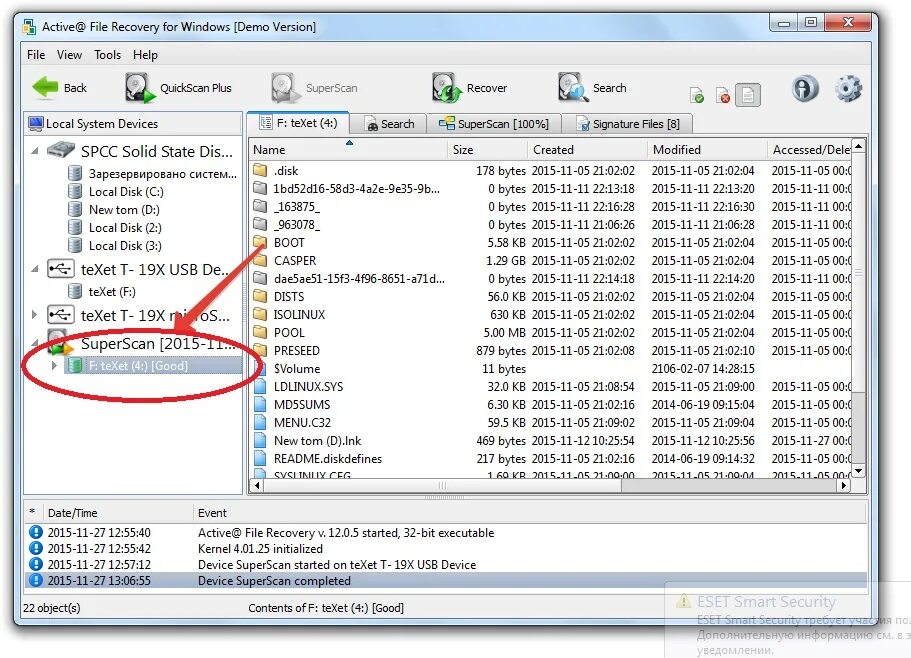This screenshot has width=911, height=658.
Task: Switch to SuperScan [100%] tab
Action: (494, 124)
